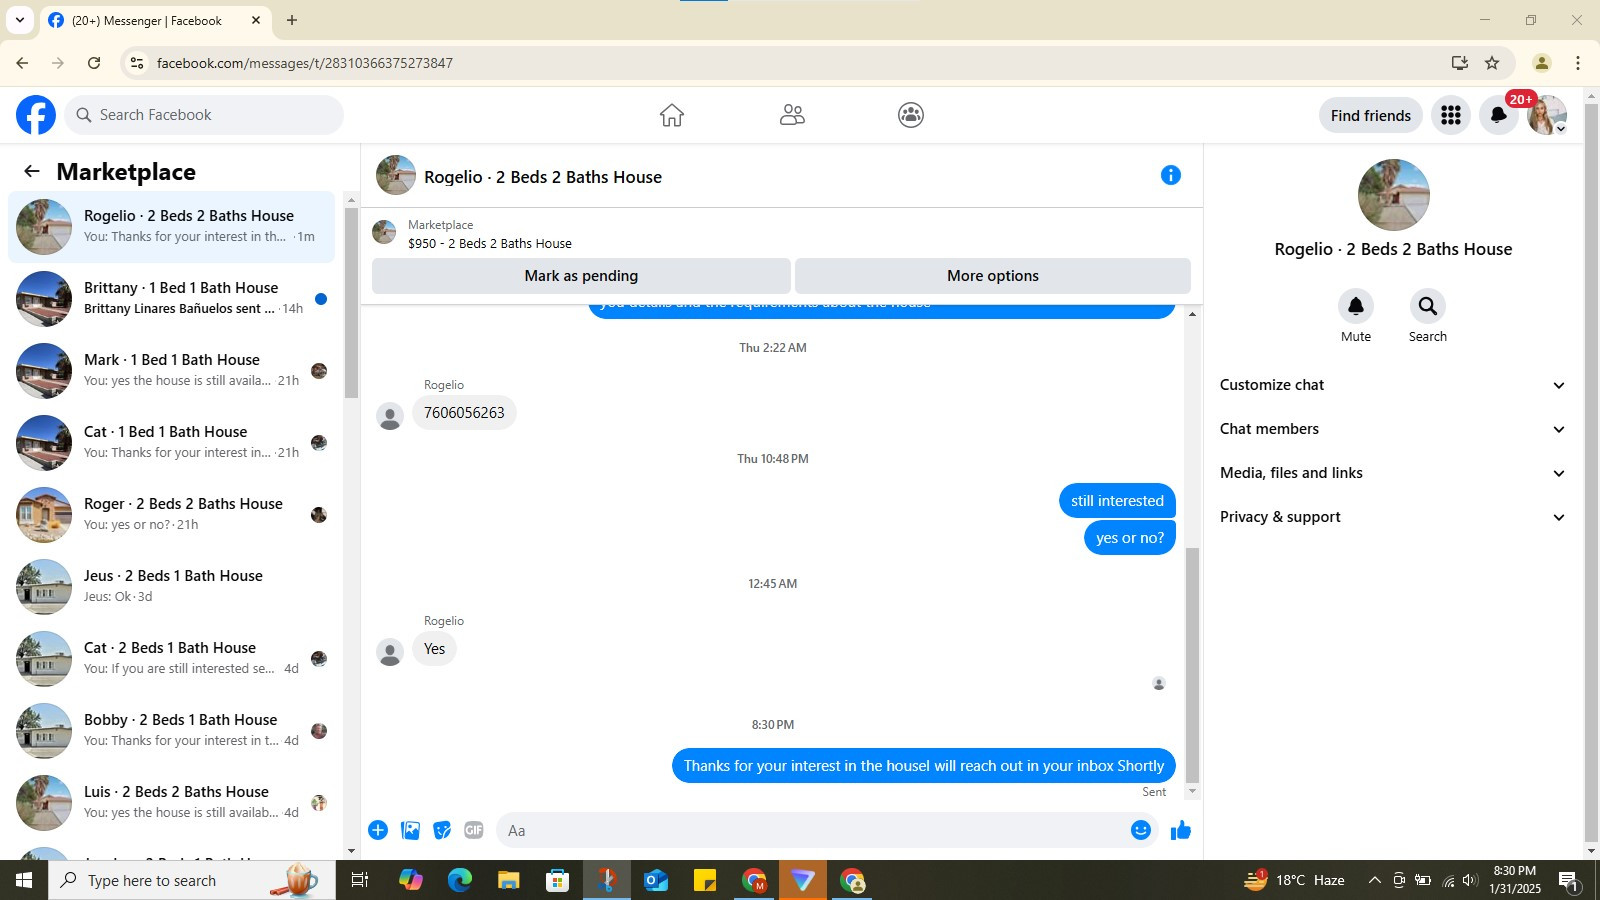Open Luis 2 Beds 2 Baths House chat
Viewport: 1600px width, 900px height.
[172, 803]
